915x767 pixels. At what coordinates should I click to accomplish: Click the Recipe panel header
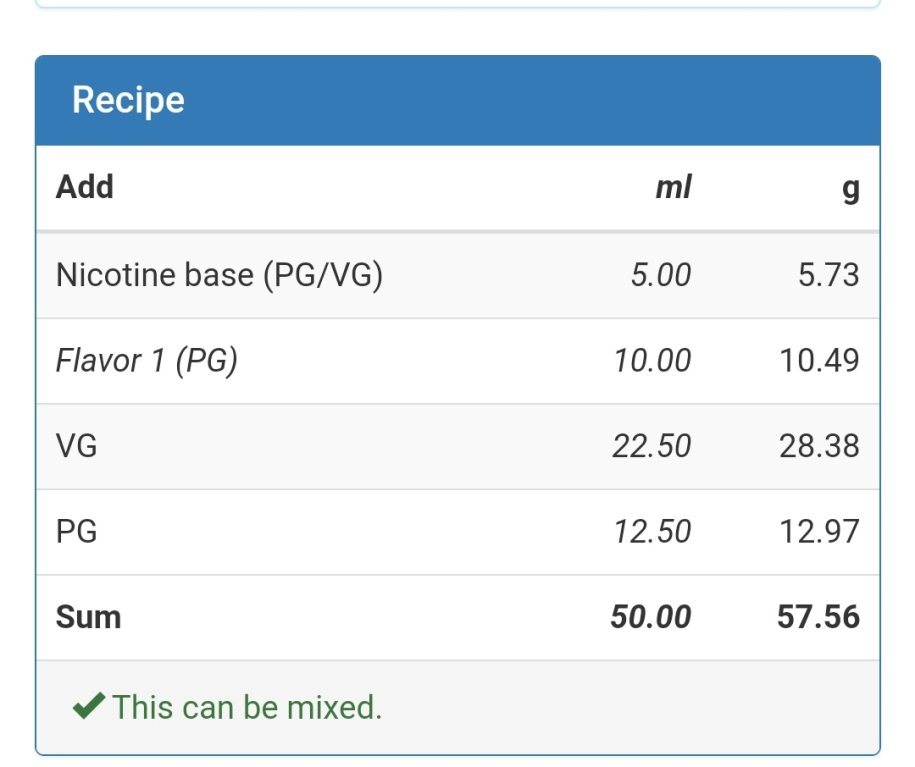[x=458, y=100]
